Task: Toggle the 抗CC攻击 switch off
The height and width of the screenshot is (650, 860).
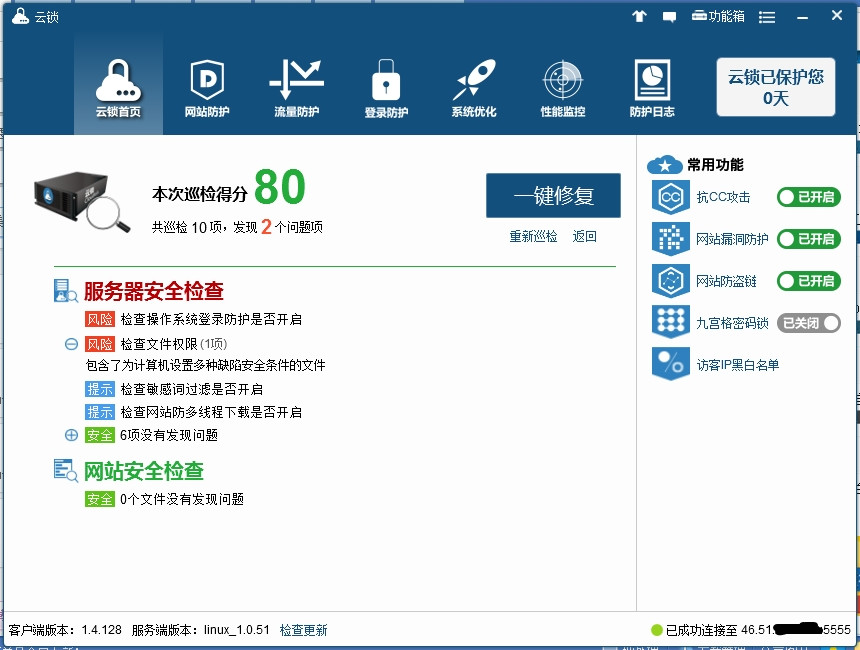Action: tap(808, 197)
